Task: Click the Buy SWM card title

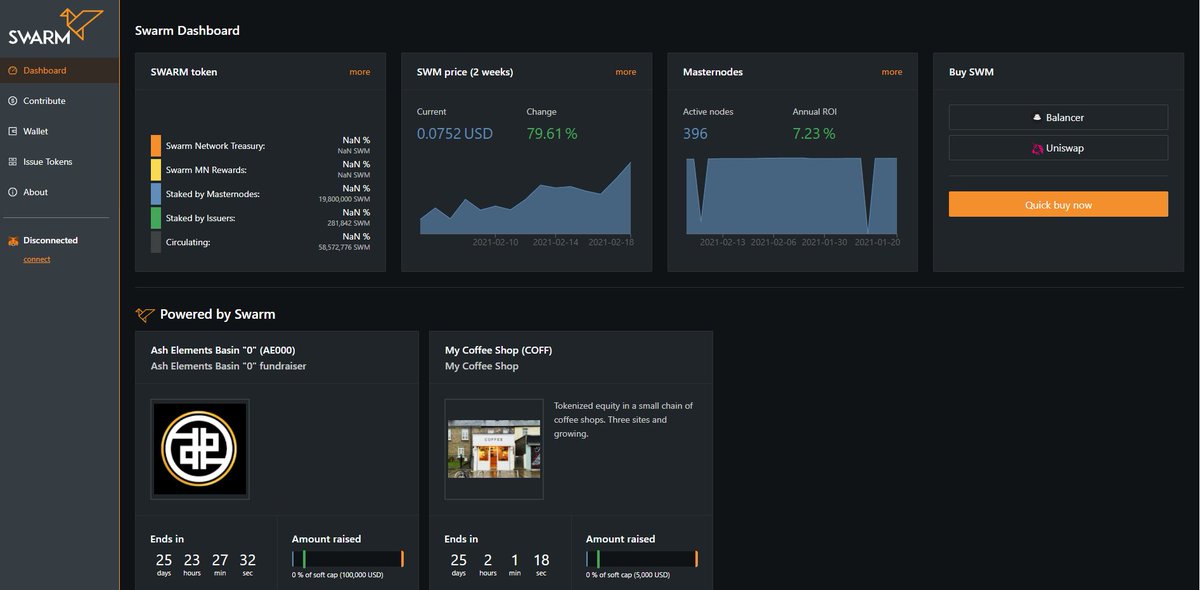Action: point(971,72)
